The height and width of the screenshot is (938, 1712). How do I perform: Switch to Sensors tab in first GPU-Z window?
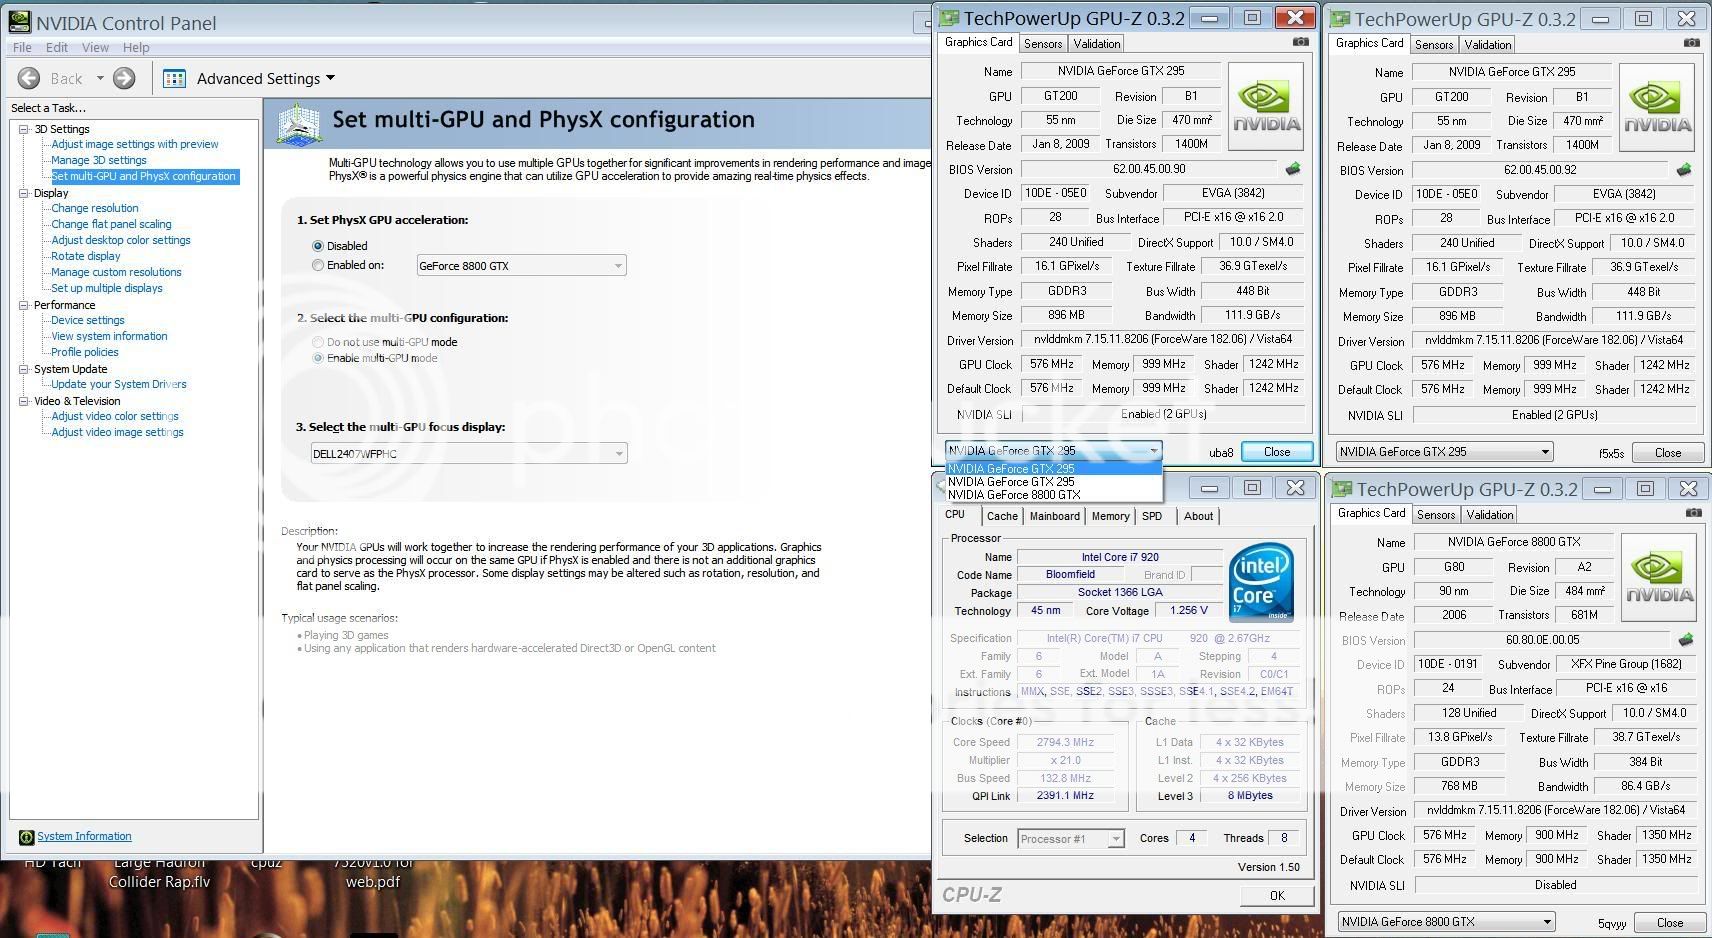(1043, 44)
